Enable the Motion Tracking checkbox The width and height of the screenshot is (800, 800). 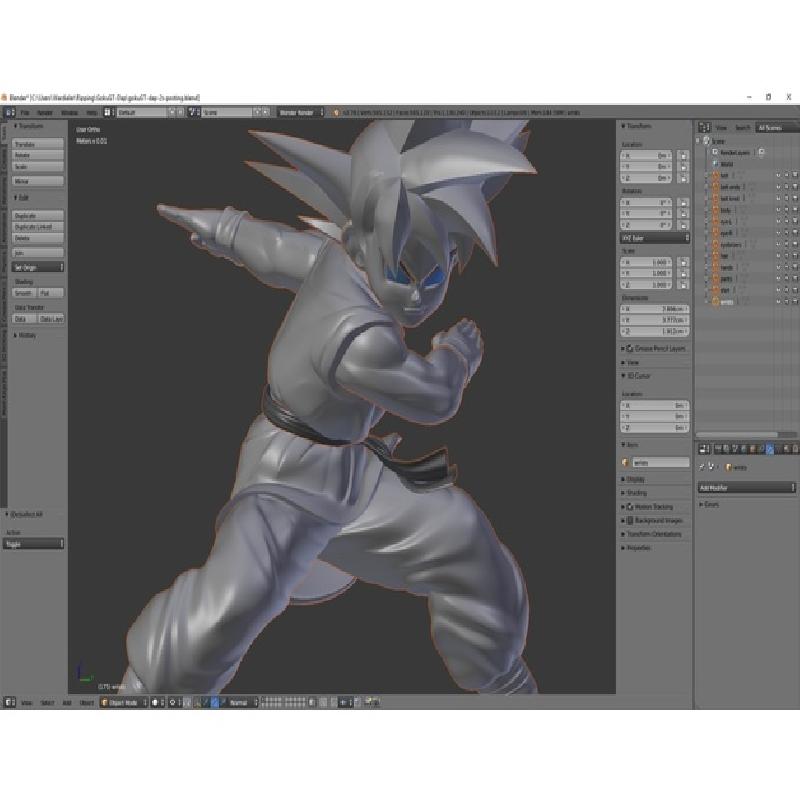[630, 507]
